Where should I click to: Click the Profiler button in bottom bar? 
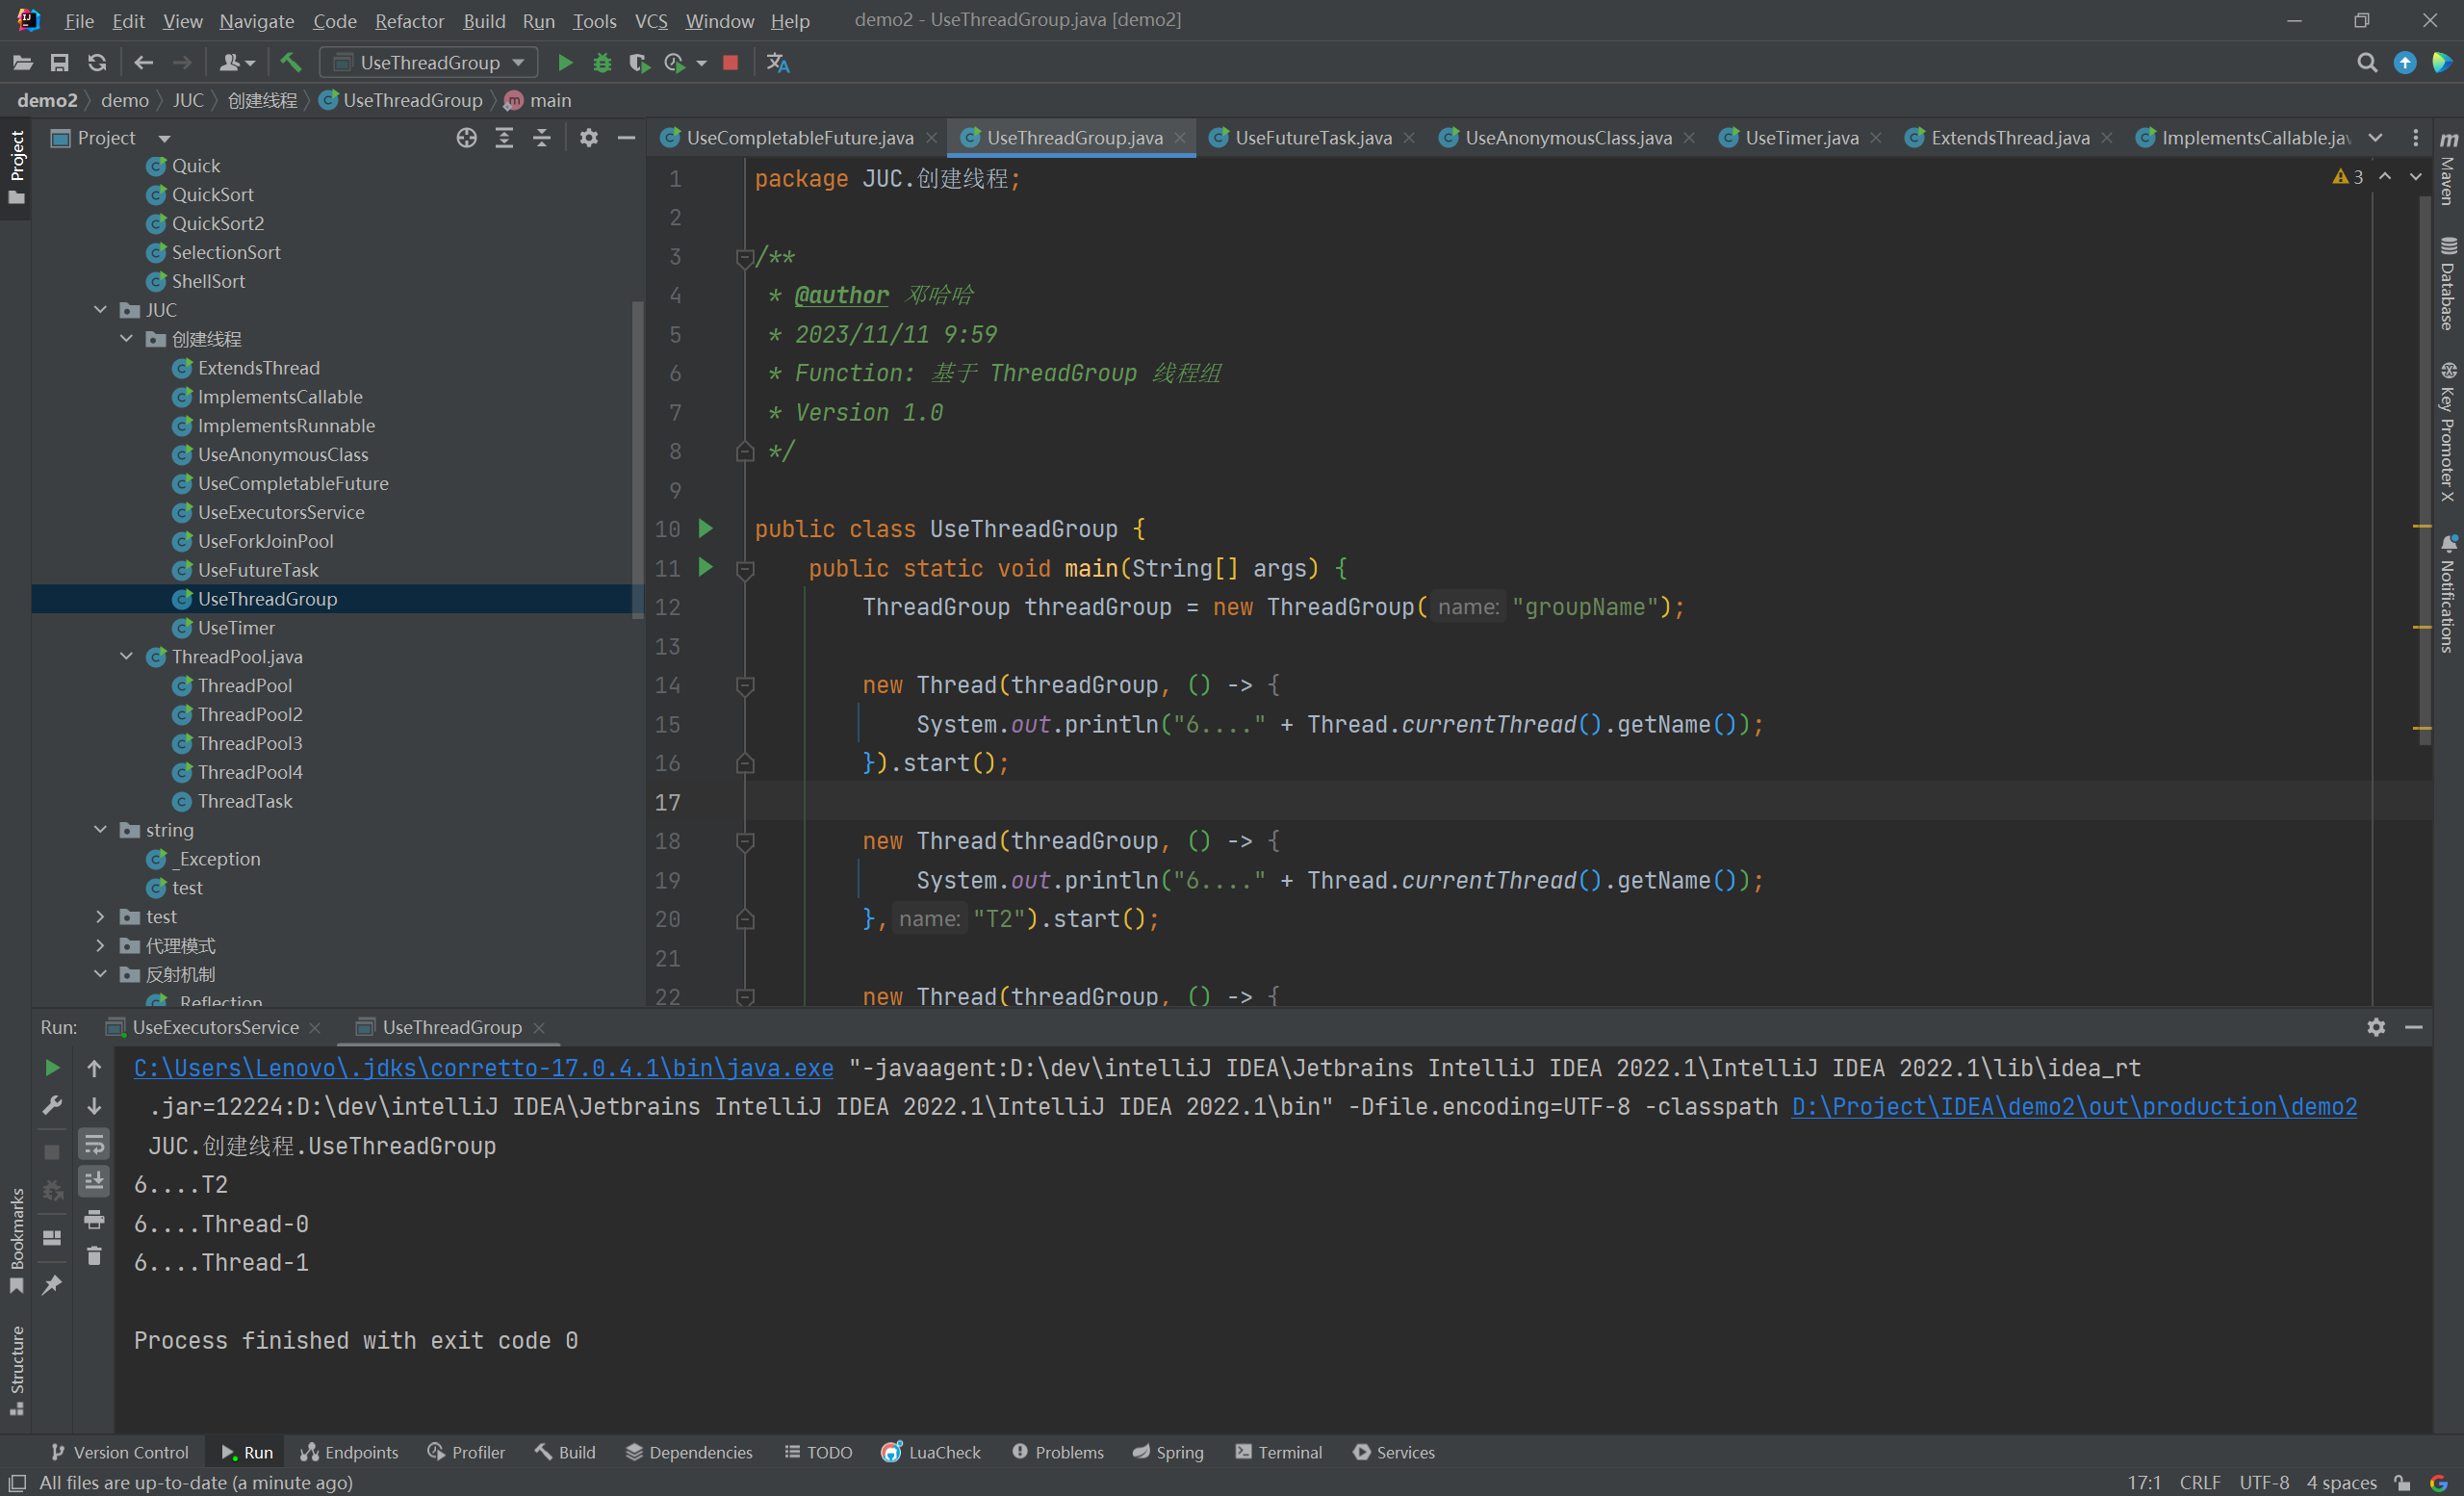[466, 1451]
